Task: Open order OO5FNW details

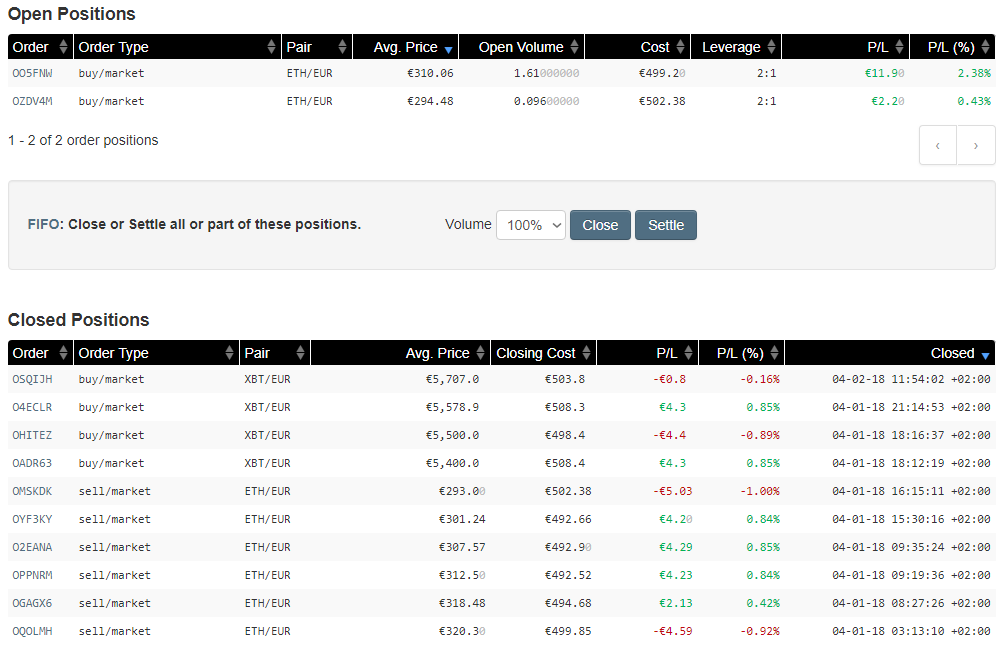Action: [32, 73]
